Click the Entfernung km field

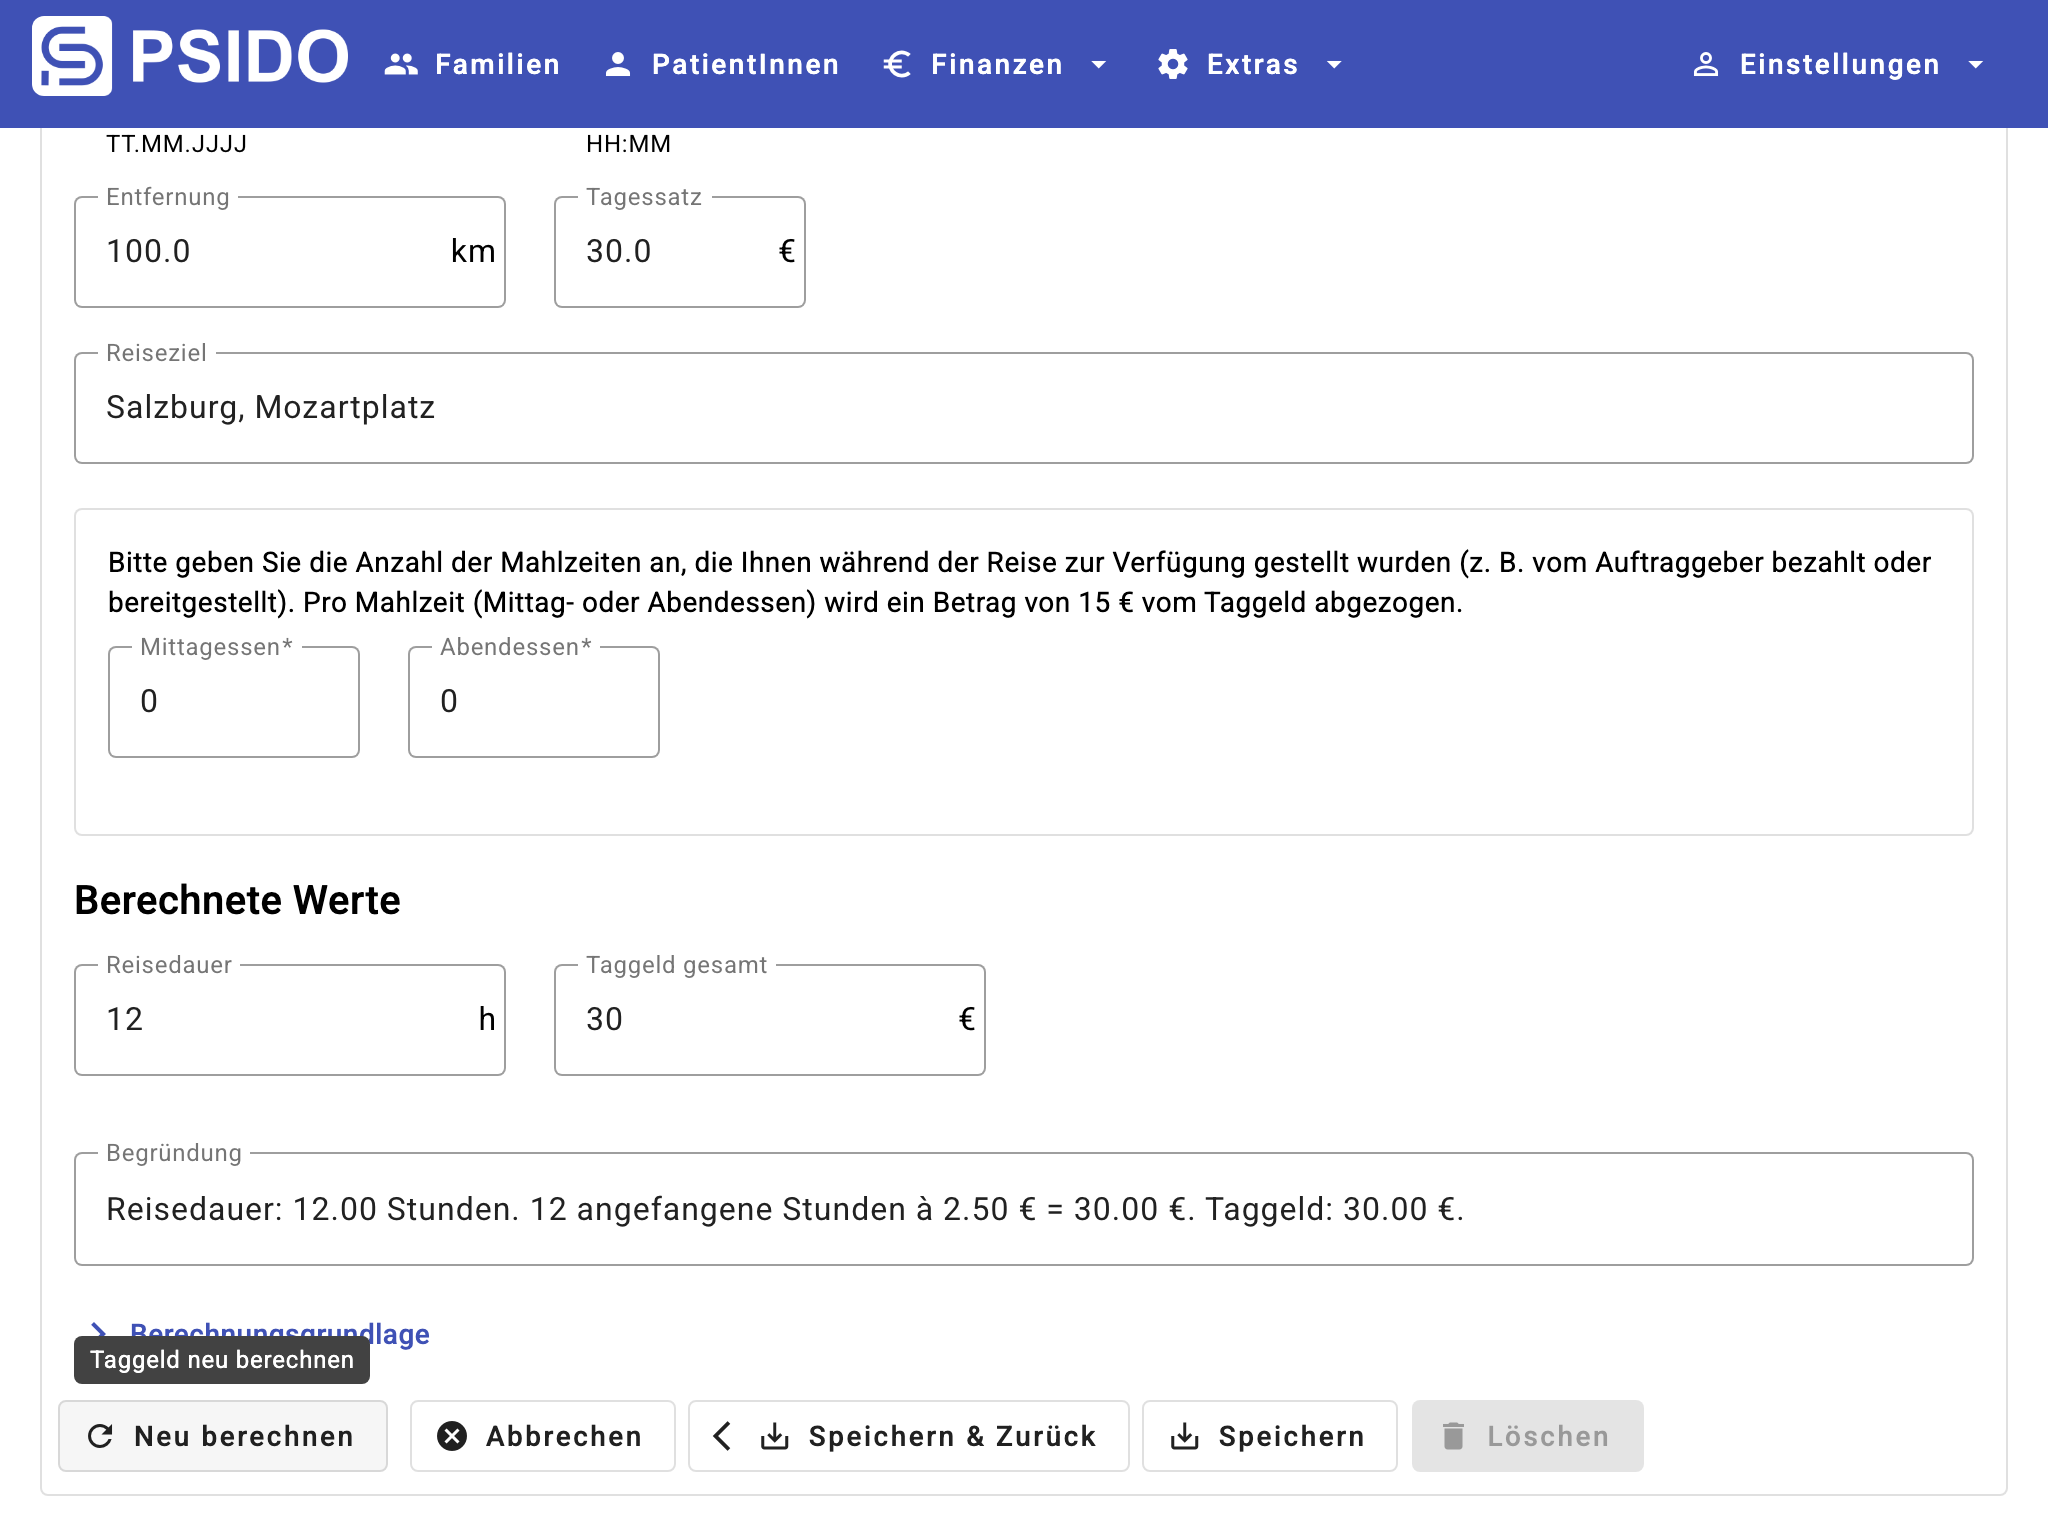pos(270,252)
